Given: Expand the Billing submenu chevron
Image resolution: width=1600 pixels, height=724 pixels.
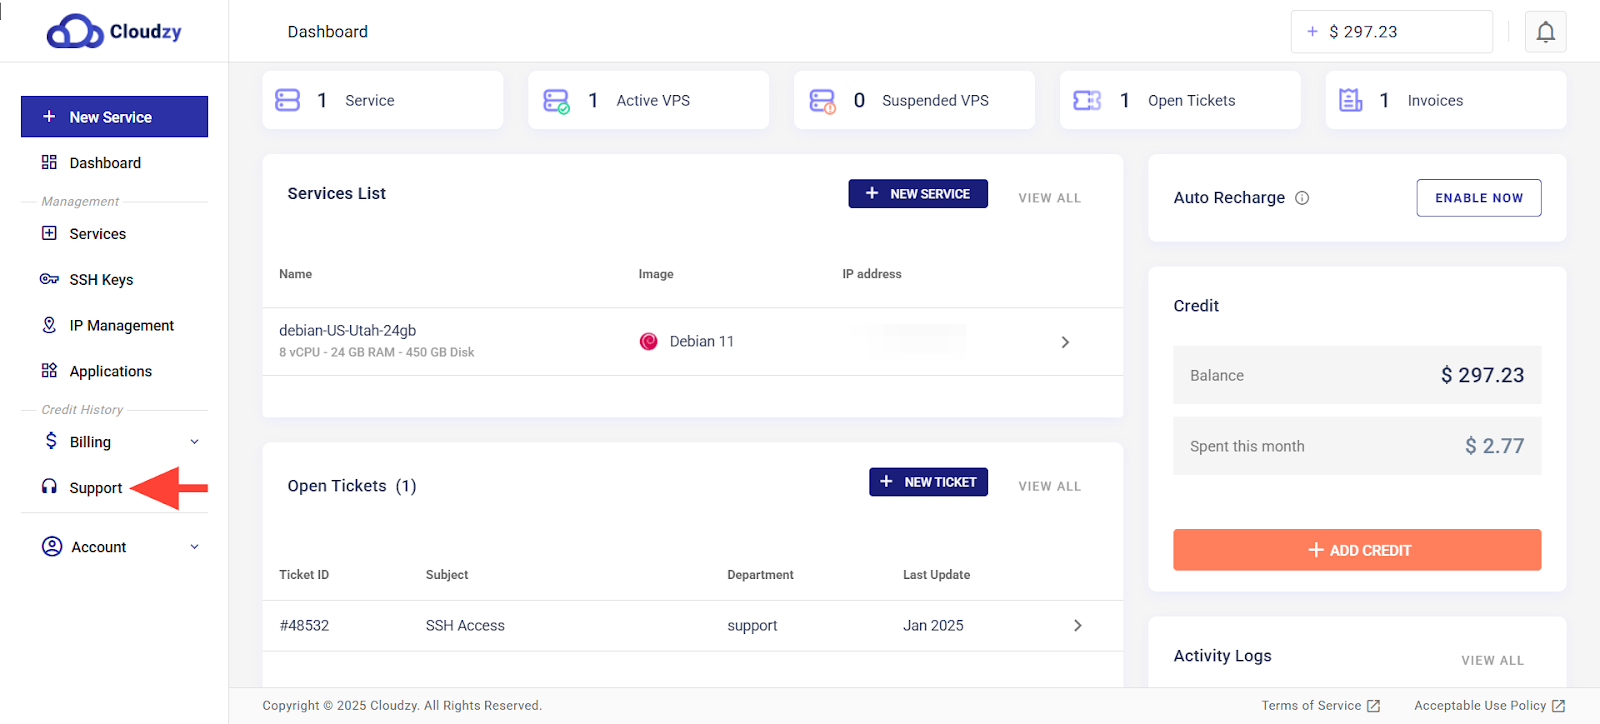Looking at the screenshot, I should 194,442.
